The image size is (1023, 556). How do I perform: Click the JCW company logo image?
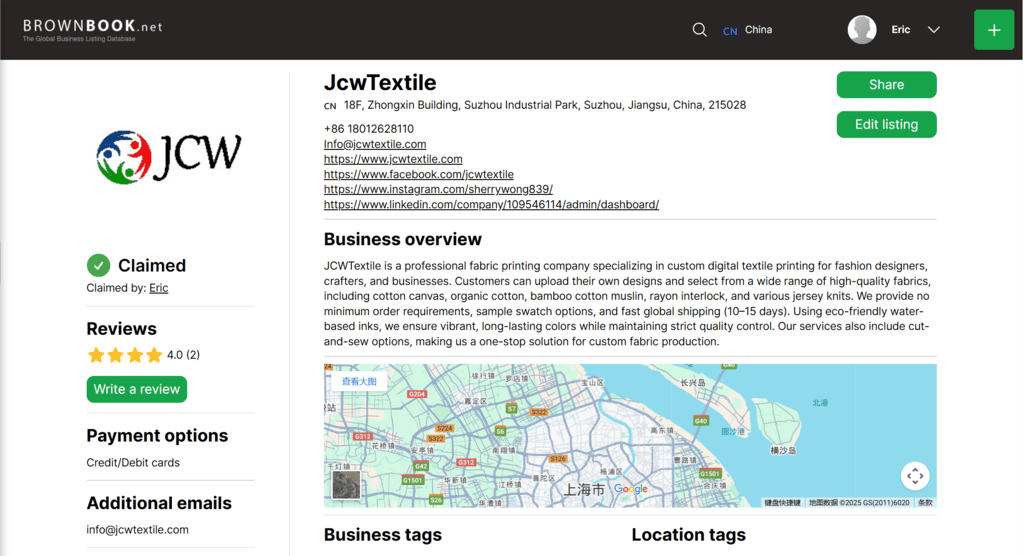tap(169, 157)
